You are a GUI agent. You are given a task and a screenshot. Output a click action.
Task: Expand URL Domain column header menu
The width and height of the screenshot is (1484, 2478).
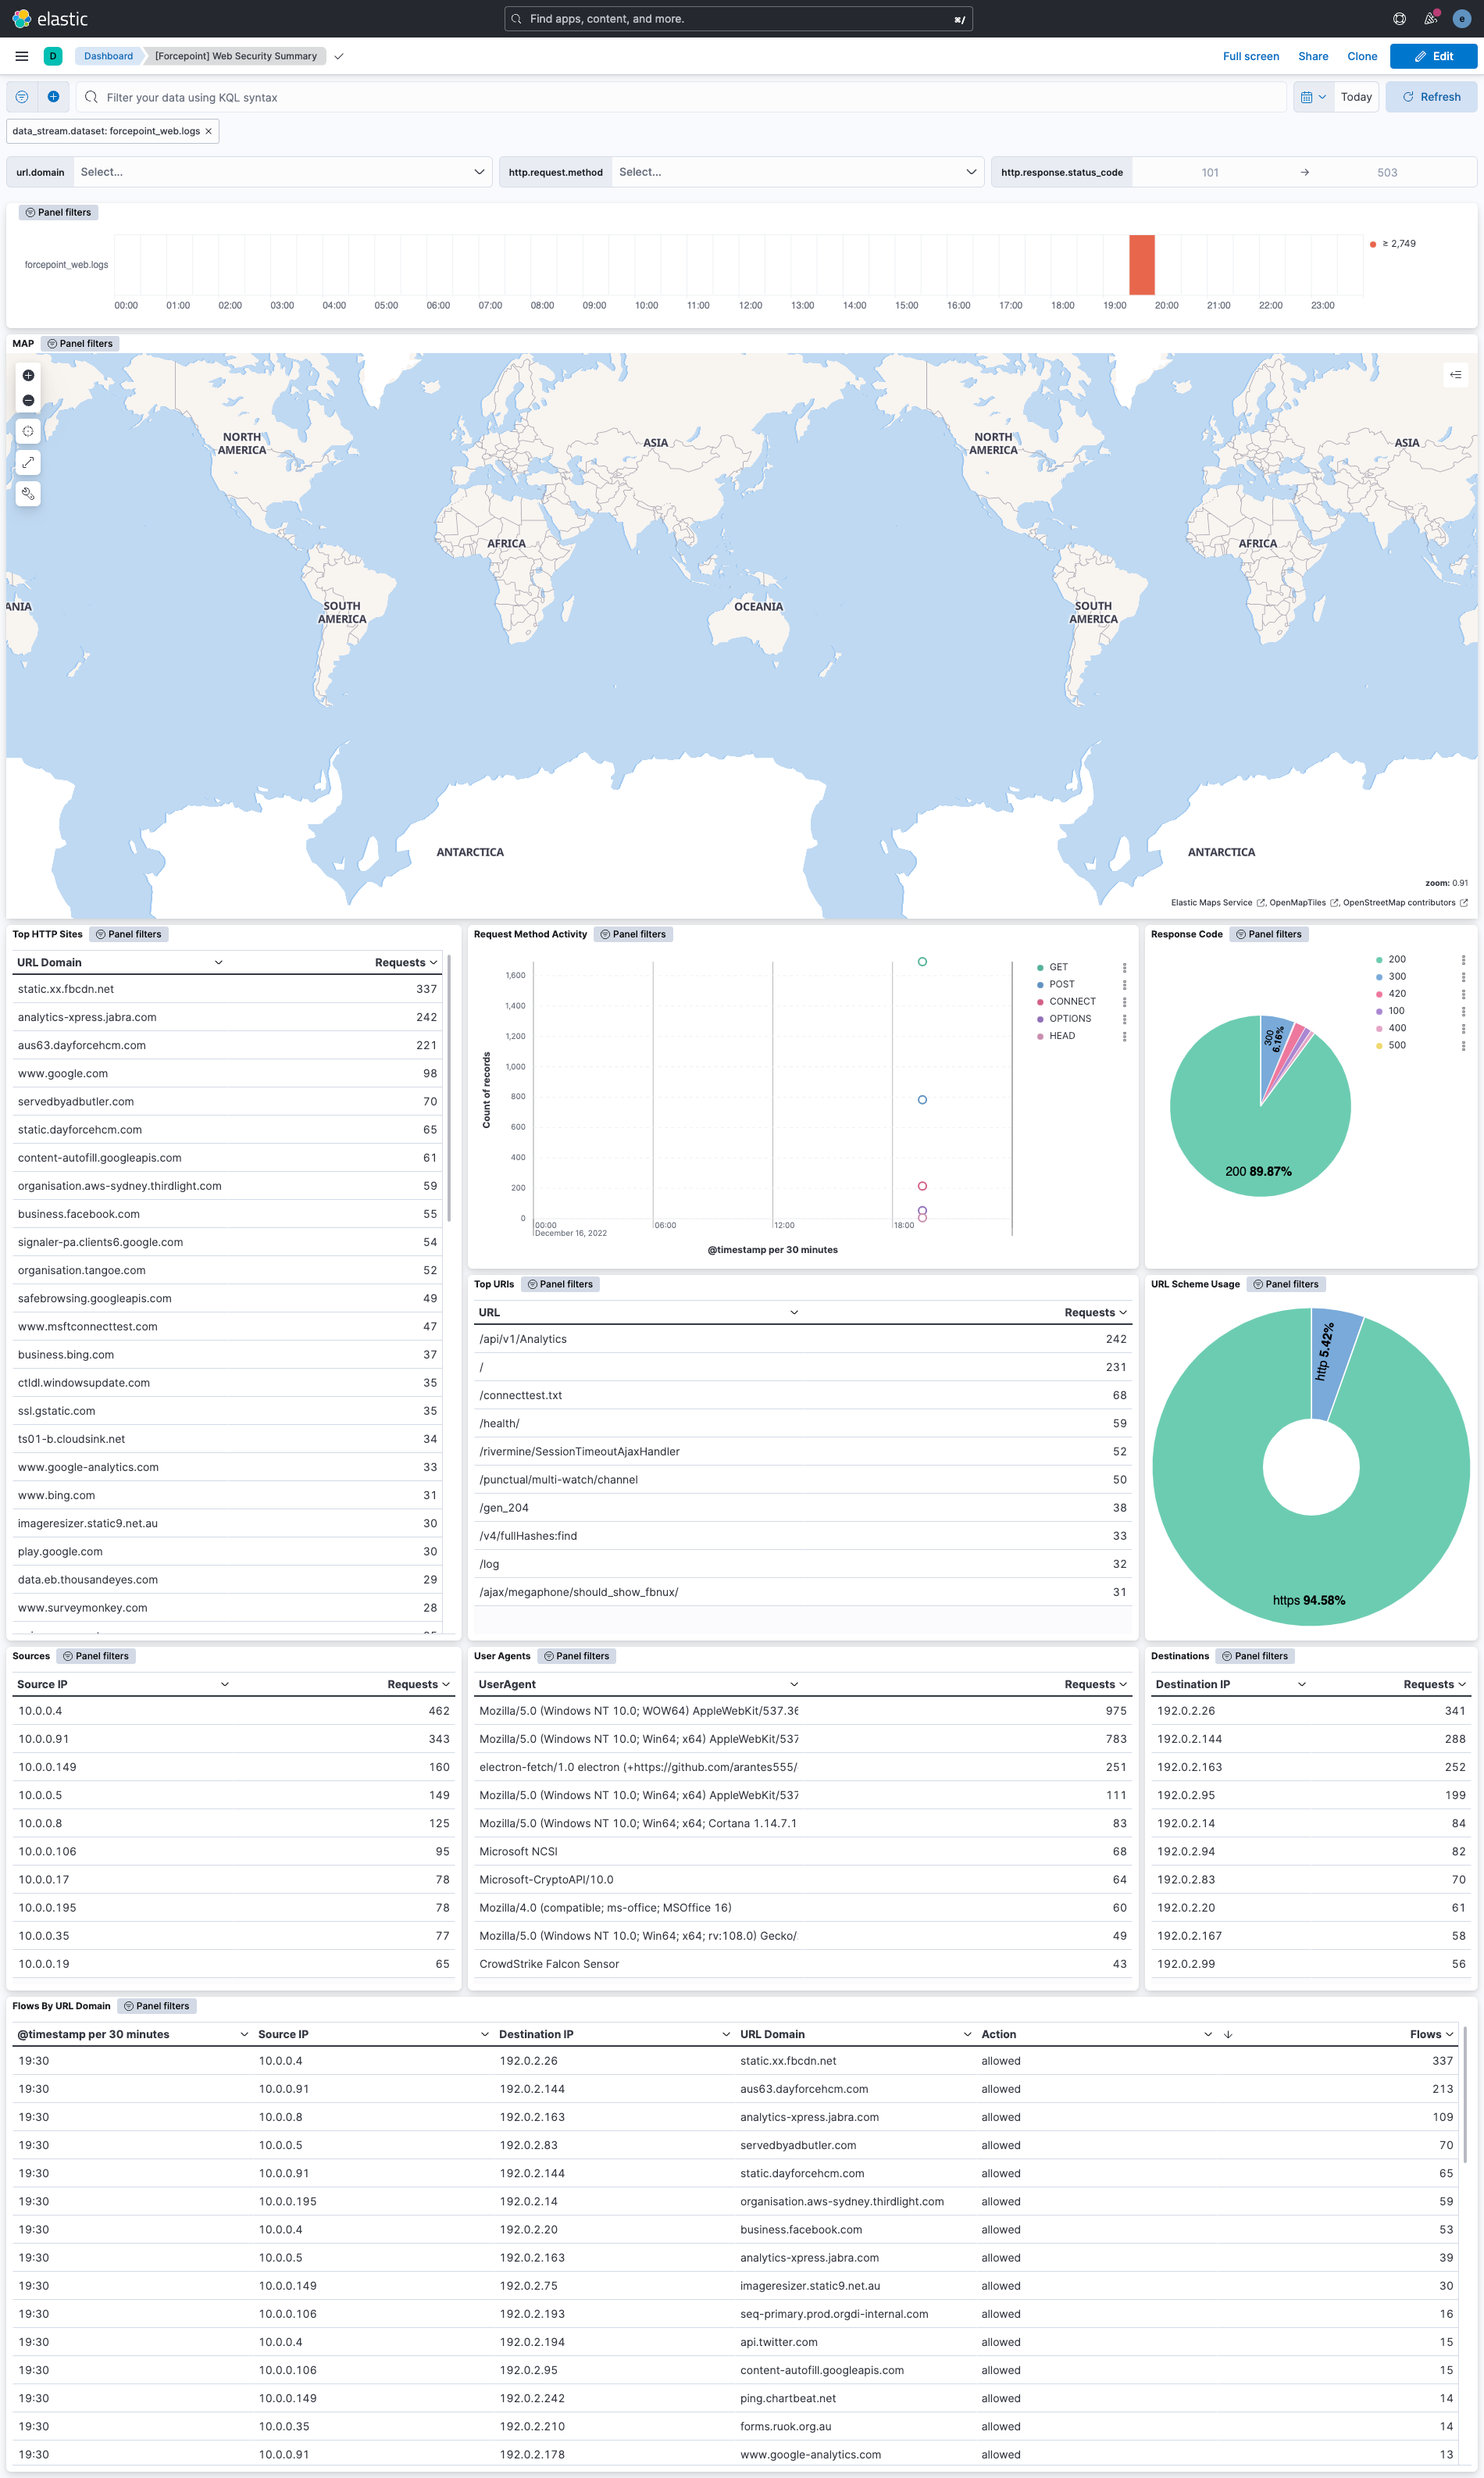218,963
